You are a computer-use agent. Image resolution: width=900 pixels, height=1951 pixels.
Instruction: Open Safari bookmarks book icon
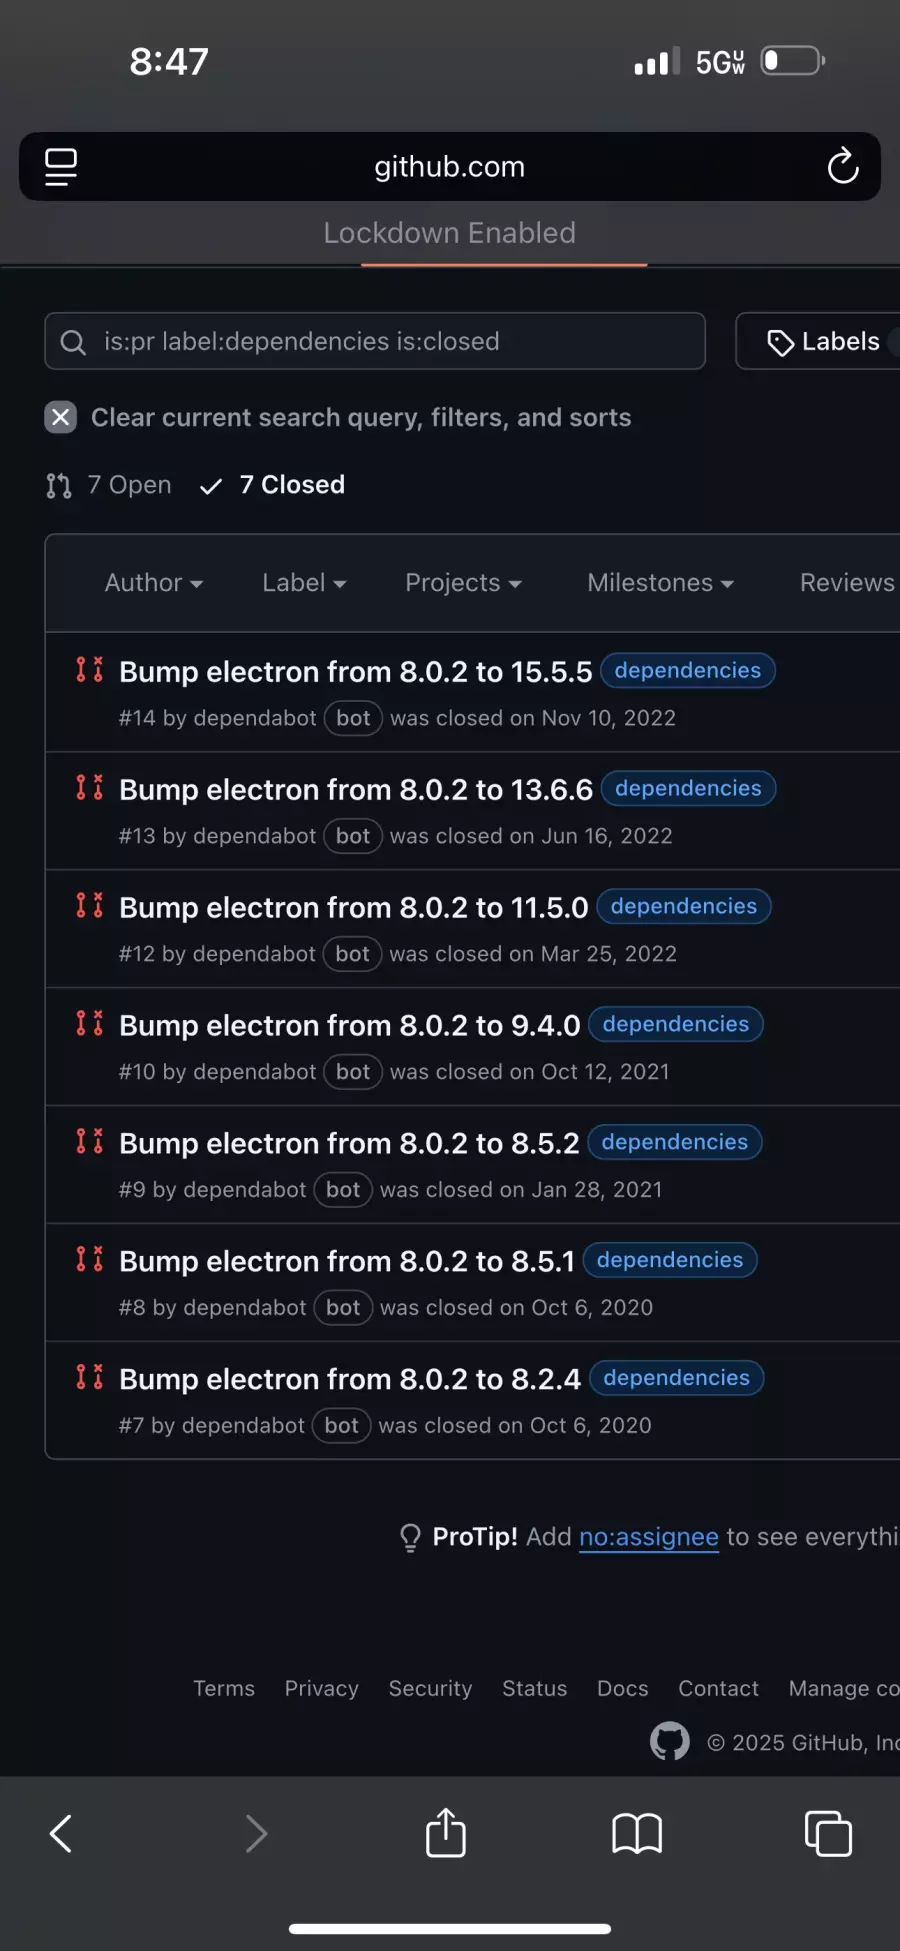click(x=637, y=1833)
